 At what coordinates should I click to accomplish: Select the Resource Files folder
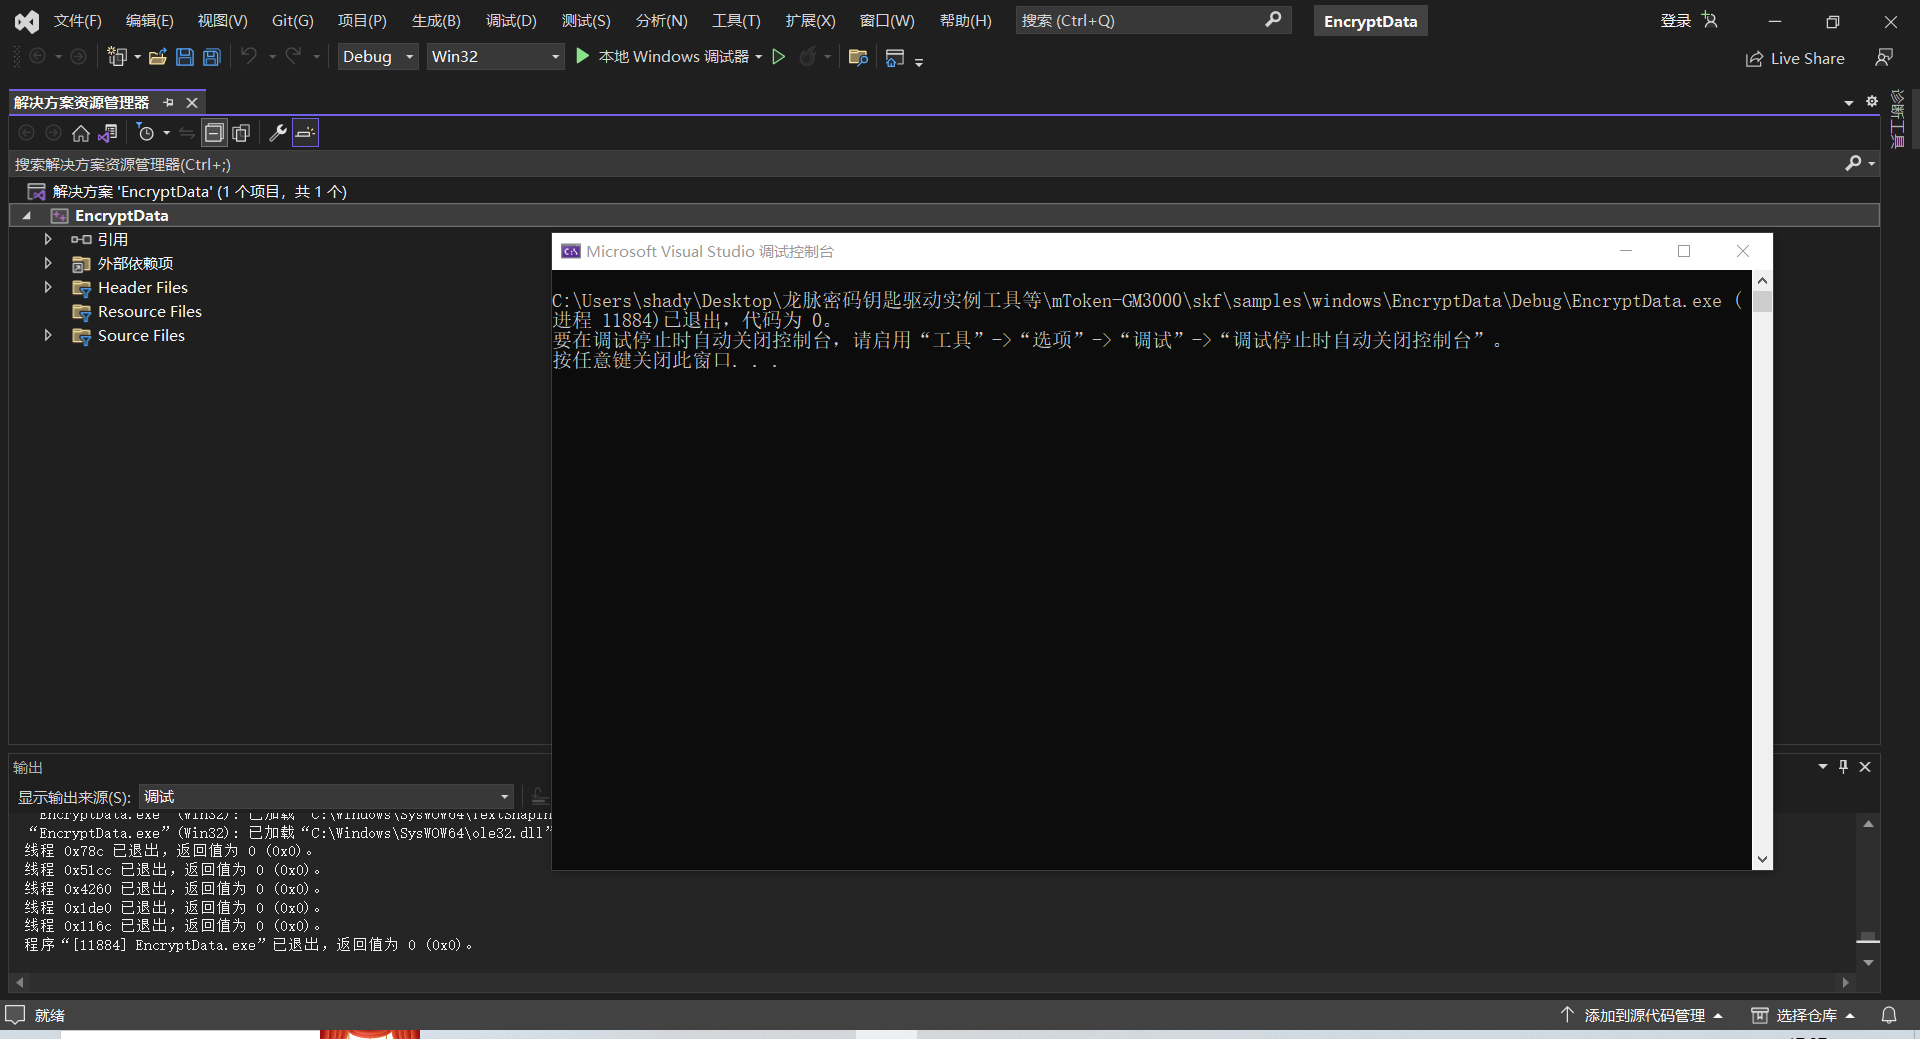coord(149,311)
